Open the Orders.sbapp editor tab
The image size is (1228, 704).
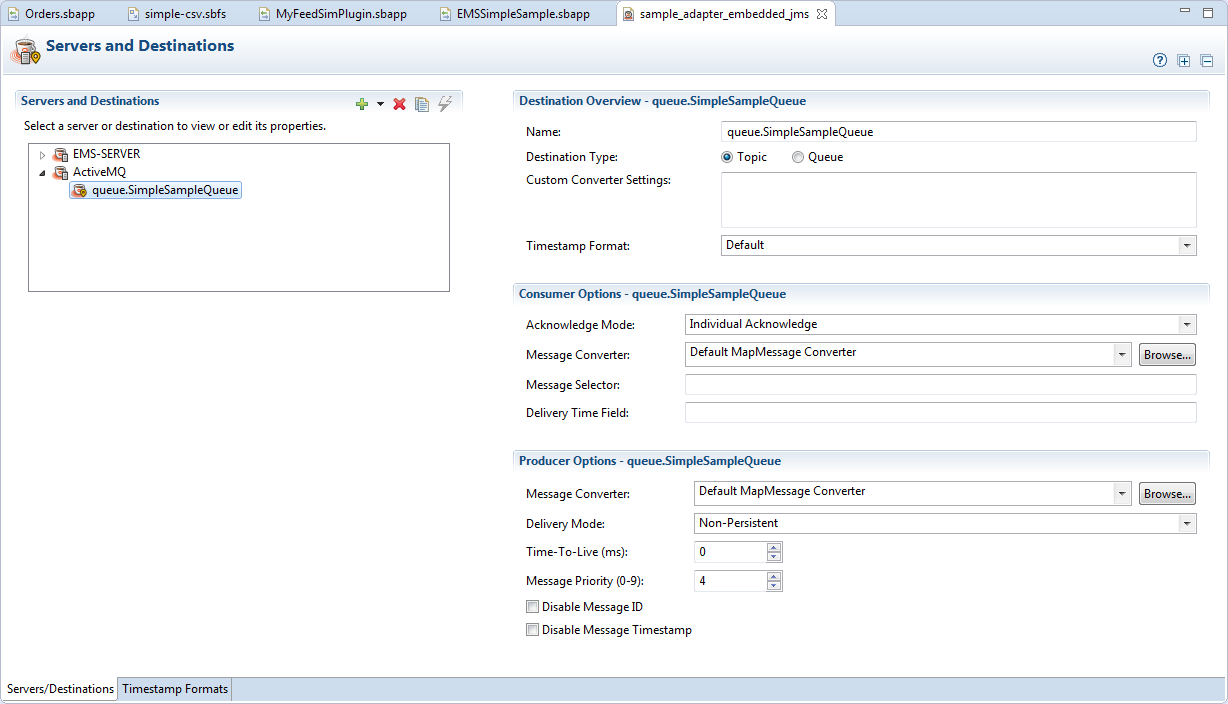point(58,14)
